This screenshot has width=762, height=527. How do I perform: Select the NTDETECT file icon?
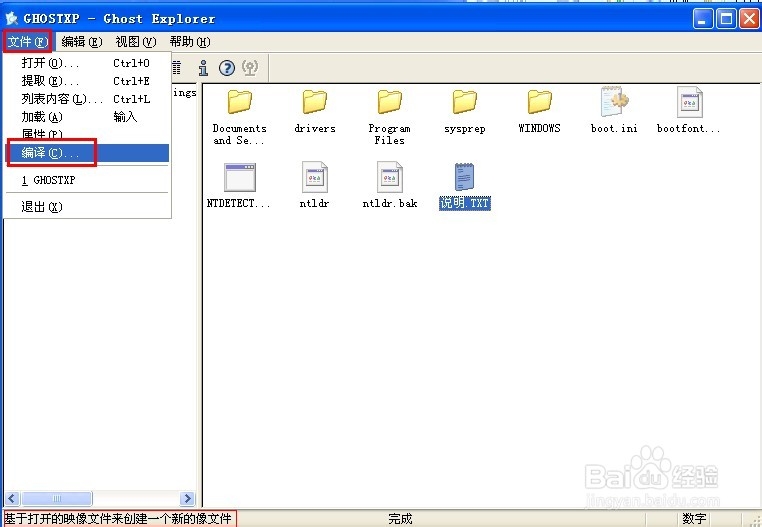240,177
